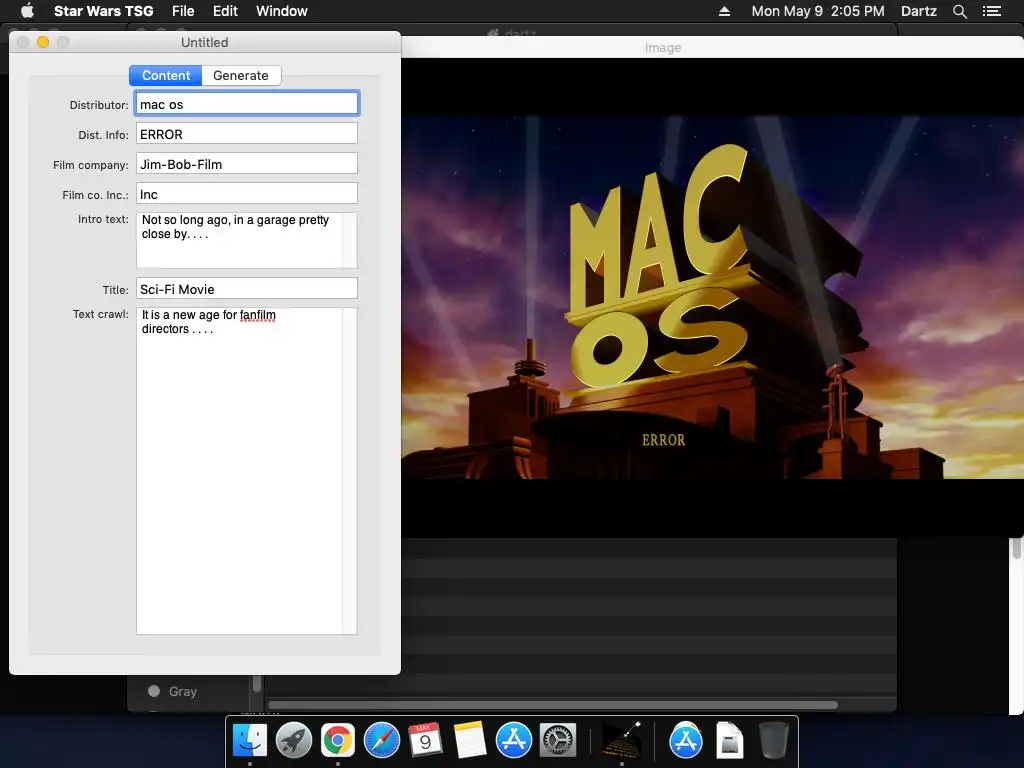1024x768 pixels.
Task: Click the Dartz user name in menu bar
Action: click(x=918, y=11)
